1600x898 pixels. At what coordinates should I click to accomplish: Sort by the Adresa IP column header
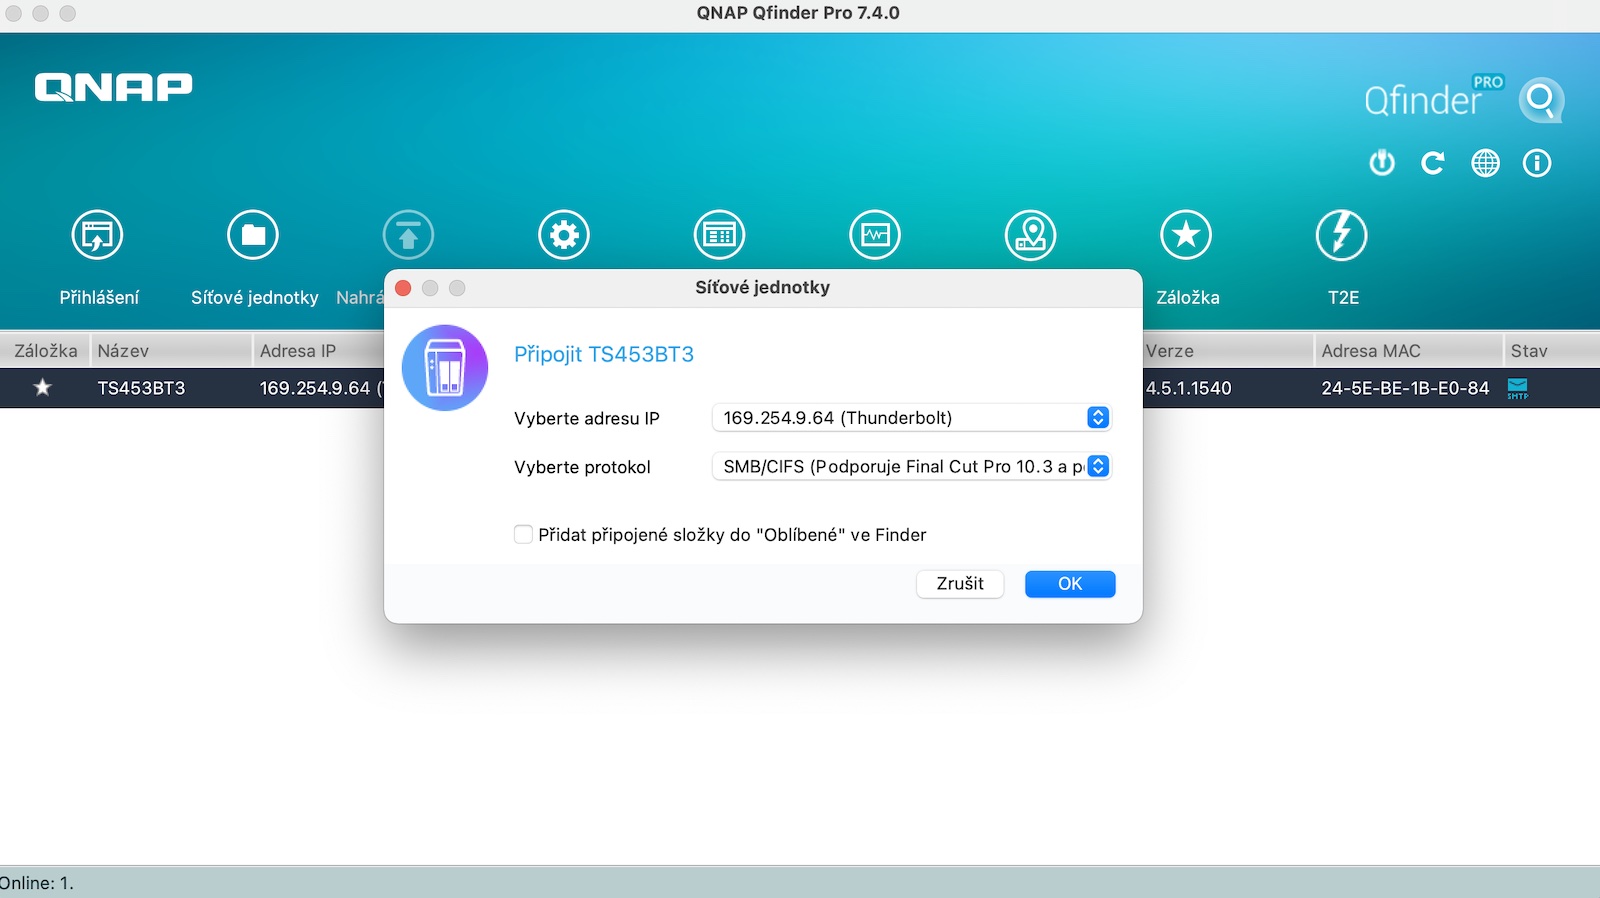point(318,351)
